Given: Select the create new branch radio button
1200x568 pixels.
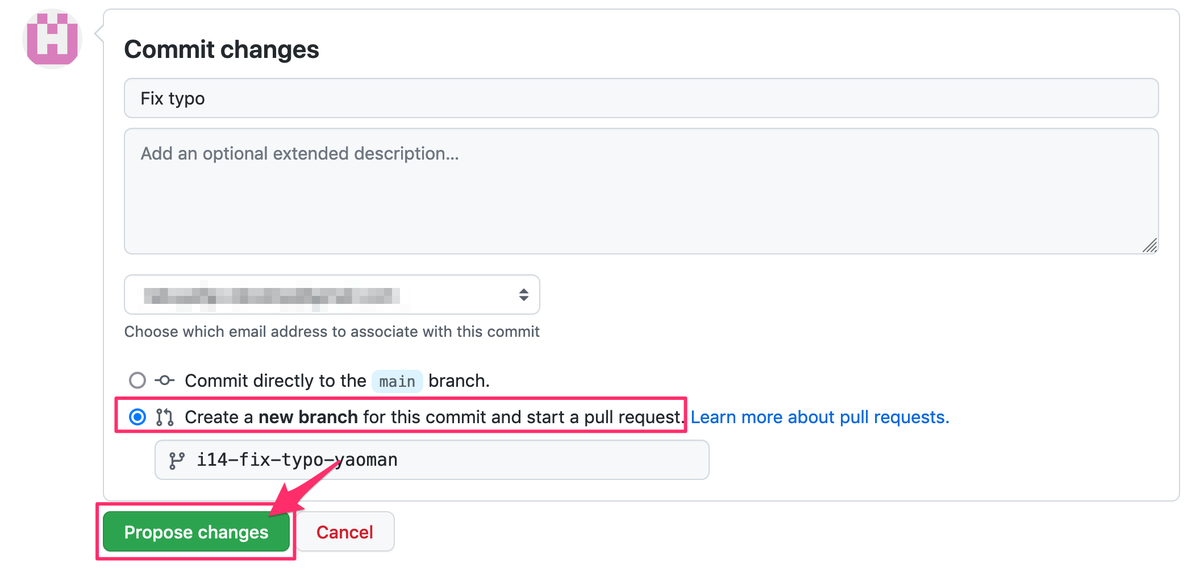Looking at the screenshot, I should 138,417.
